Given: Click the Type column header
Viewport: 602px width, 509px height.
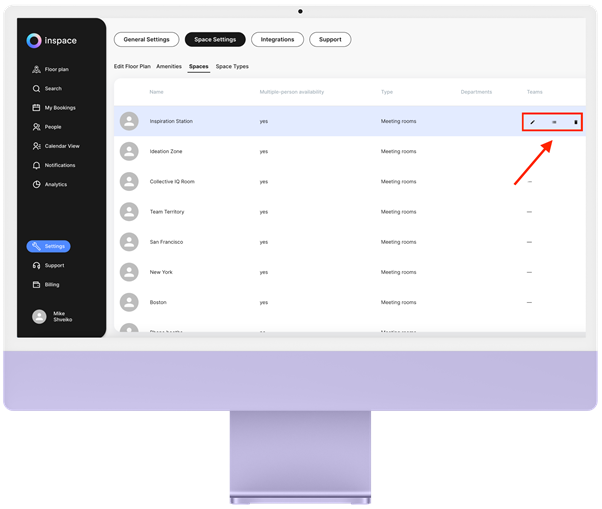Looking at the screenshot, I should tap(387, 92).
